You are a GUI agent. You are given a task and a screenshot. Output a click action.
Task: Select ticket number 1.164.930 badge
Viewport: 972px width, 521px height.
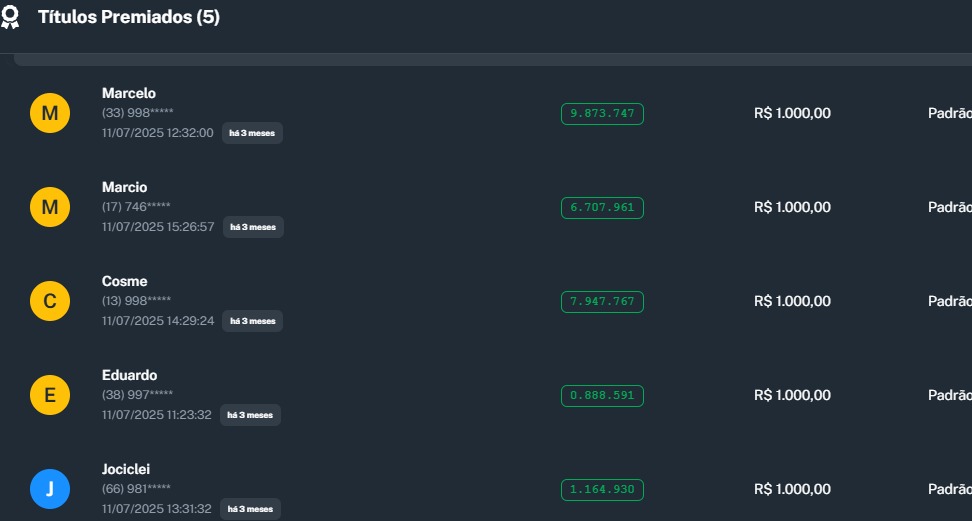coord(602,490)
